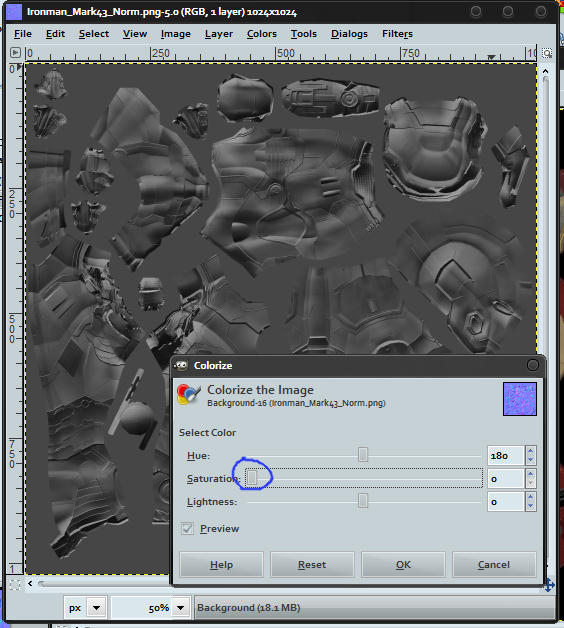Open the 50% zoom level dropdown

tap(181, 608)
